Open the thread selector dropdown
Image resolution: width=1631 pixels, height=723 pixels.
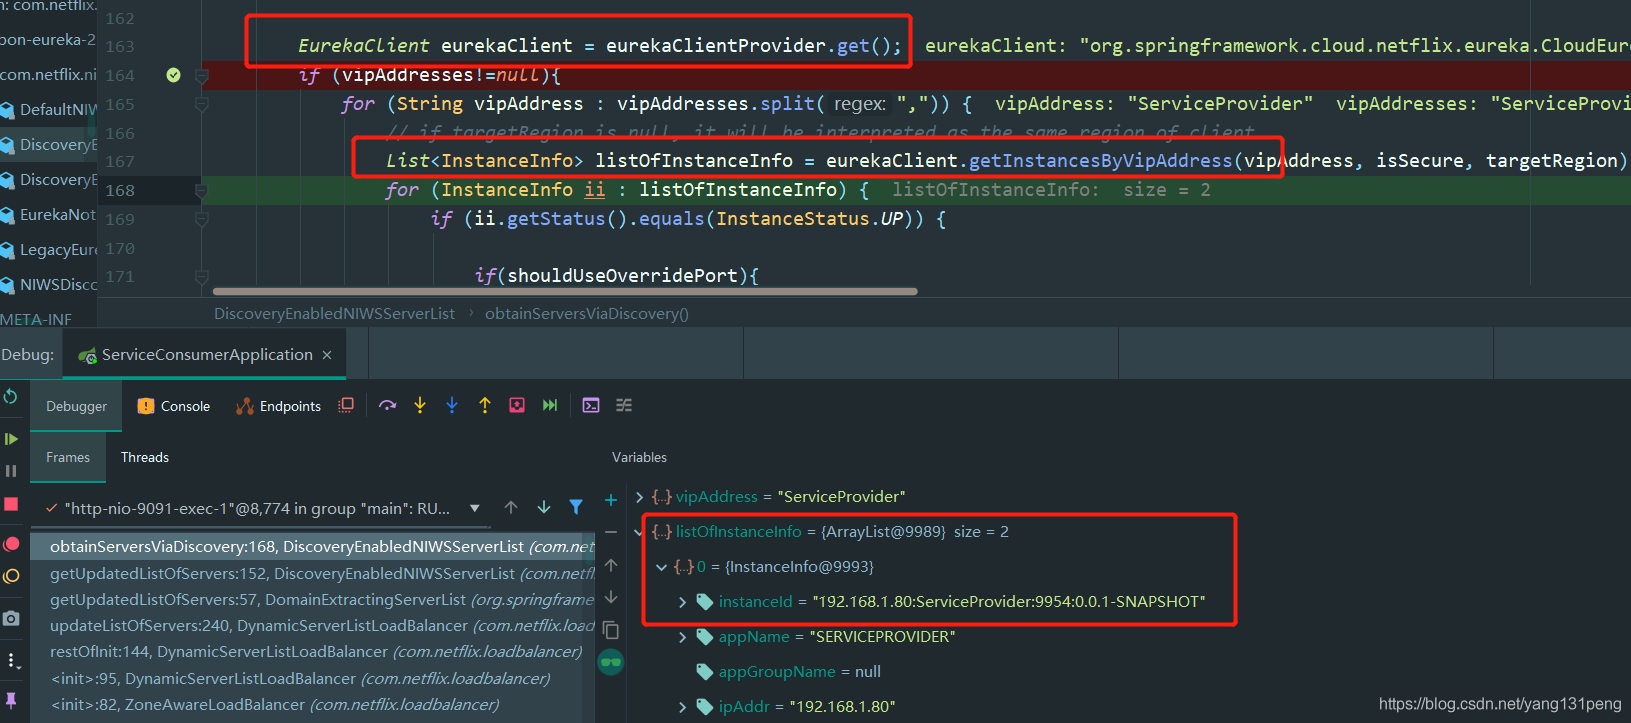[475, 508]
